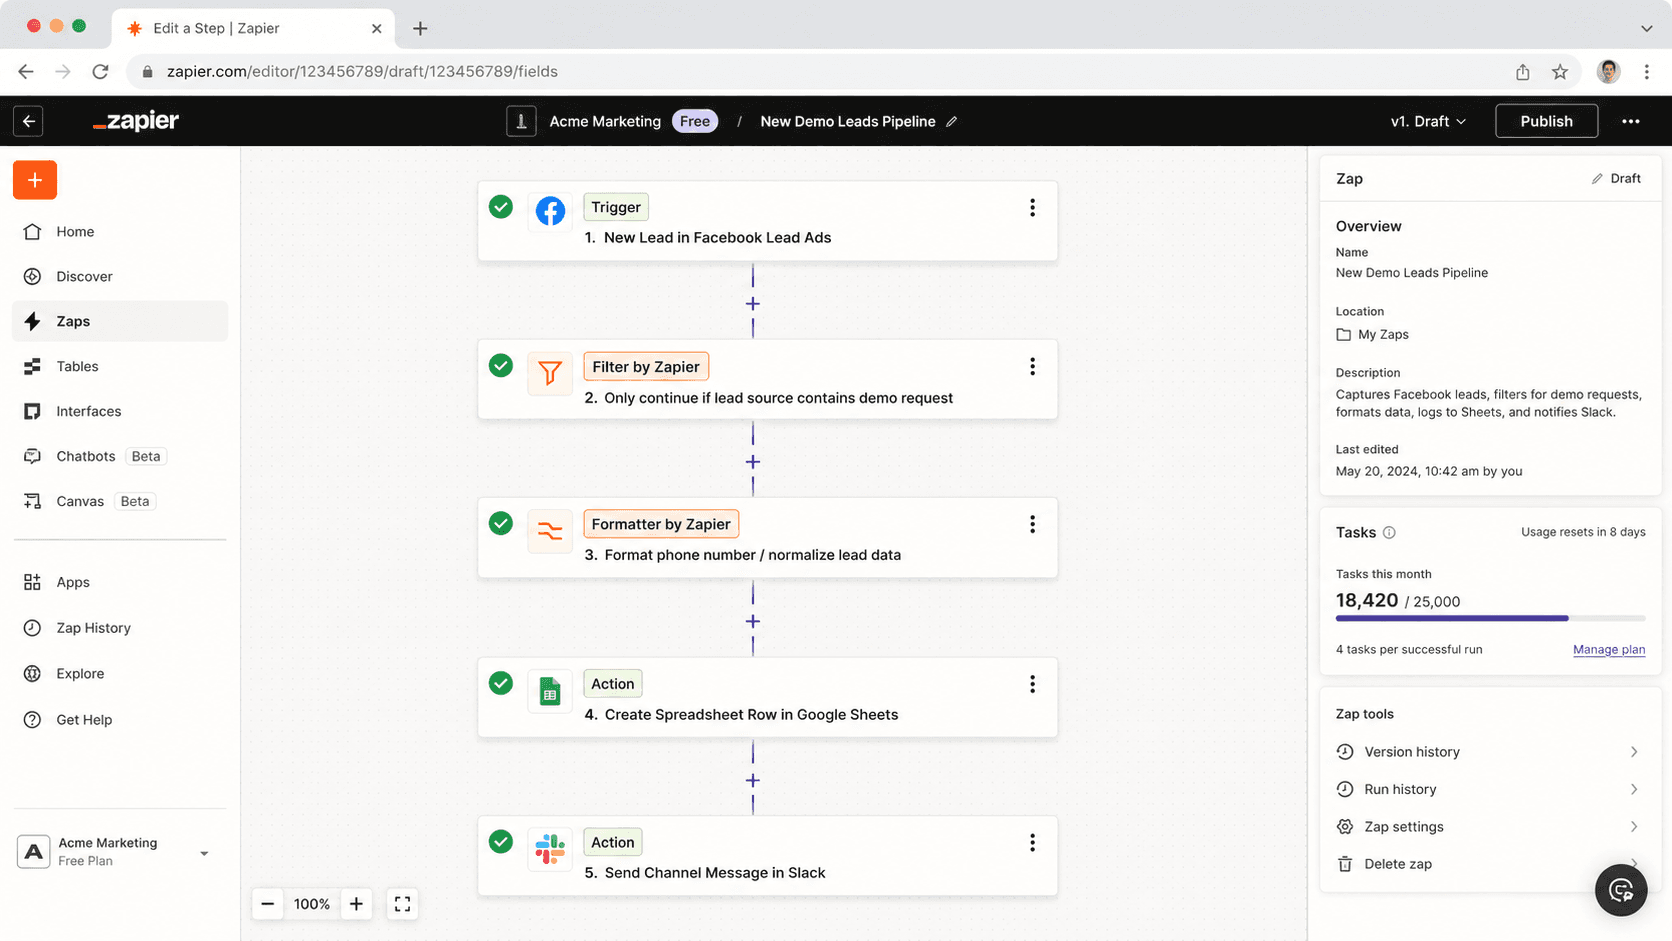This screenshot has width=1672, height=941.
Task: Open options menu for Slack step
Action: [x=1032, y=843]
